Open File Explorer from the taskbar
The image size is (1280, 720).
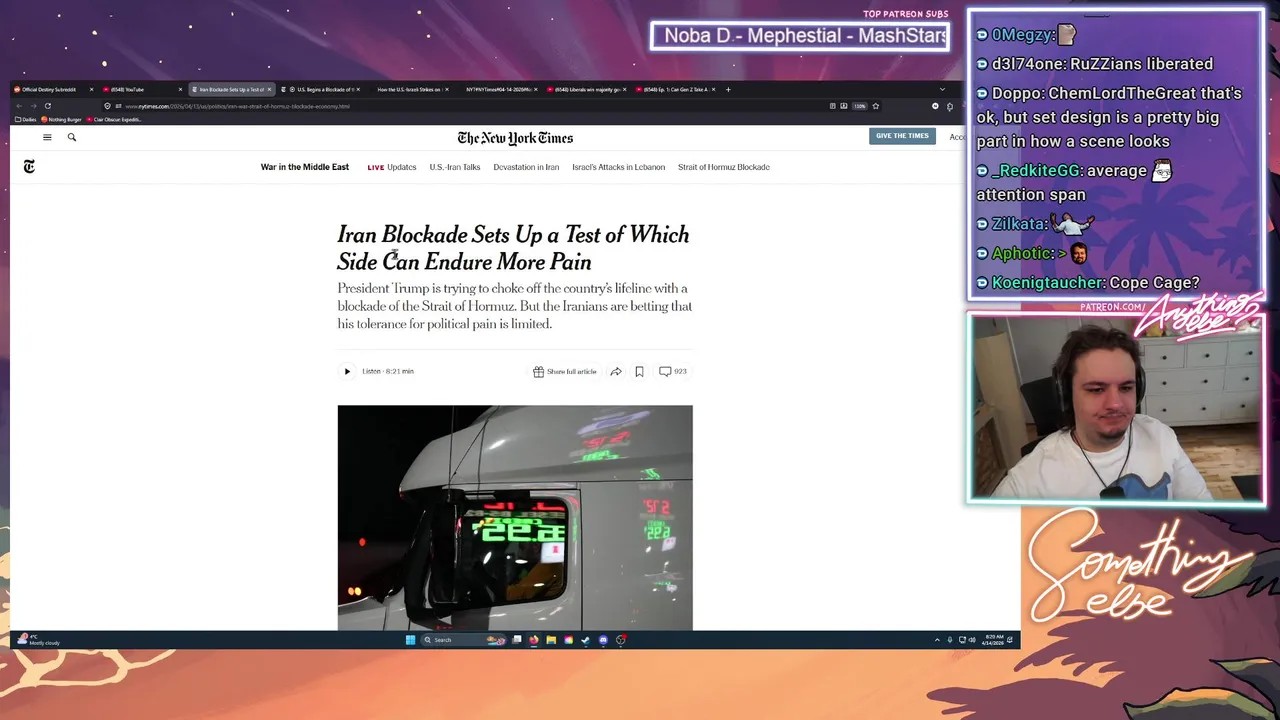tap(550, 640)
